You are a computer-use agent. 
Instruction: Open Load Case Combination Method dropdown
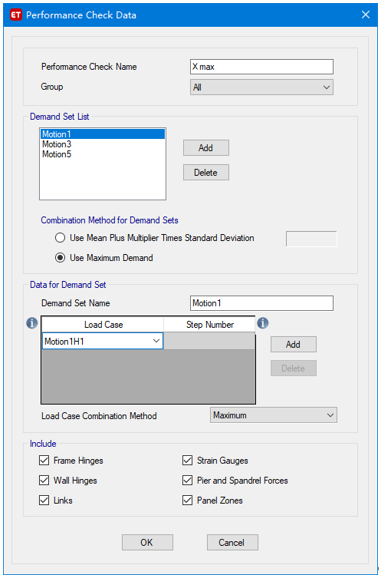(274, 415)
